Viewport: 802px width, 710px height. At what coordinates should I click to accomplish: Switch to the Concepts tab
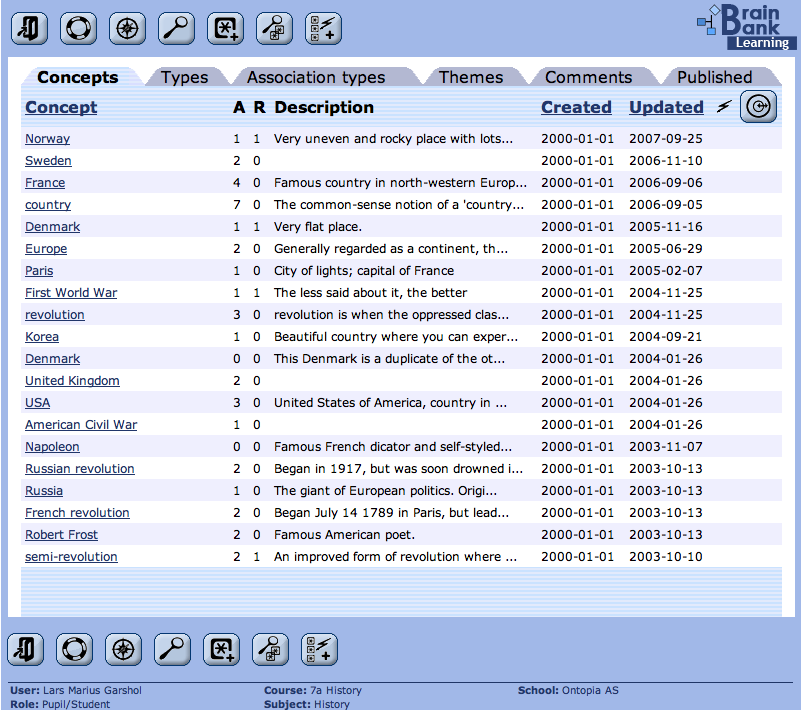coord(78,77)
